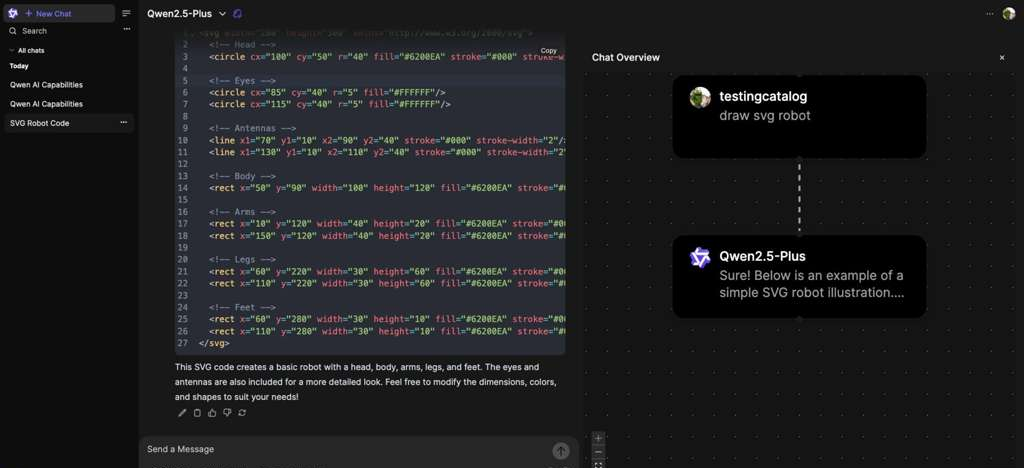Collapse sidebar with the menu lines icon

127,13
